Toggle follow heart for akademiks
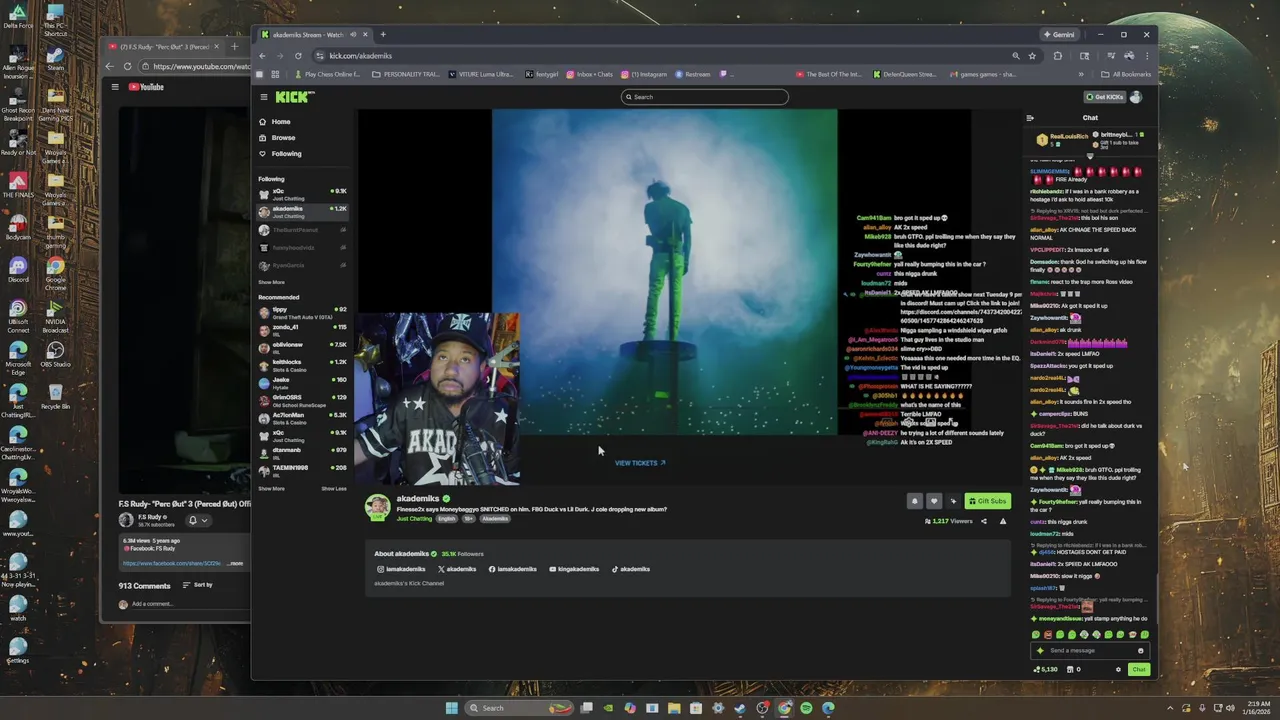The height and width of the screenshot is (720, 1280). (x=934, y=501)
